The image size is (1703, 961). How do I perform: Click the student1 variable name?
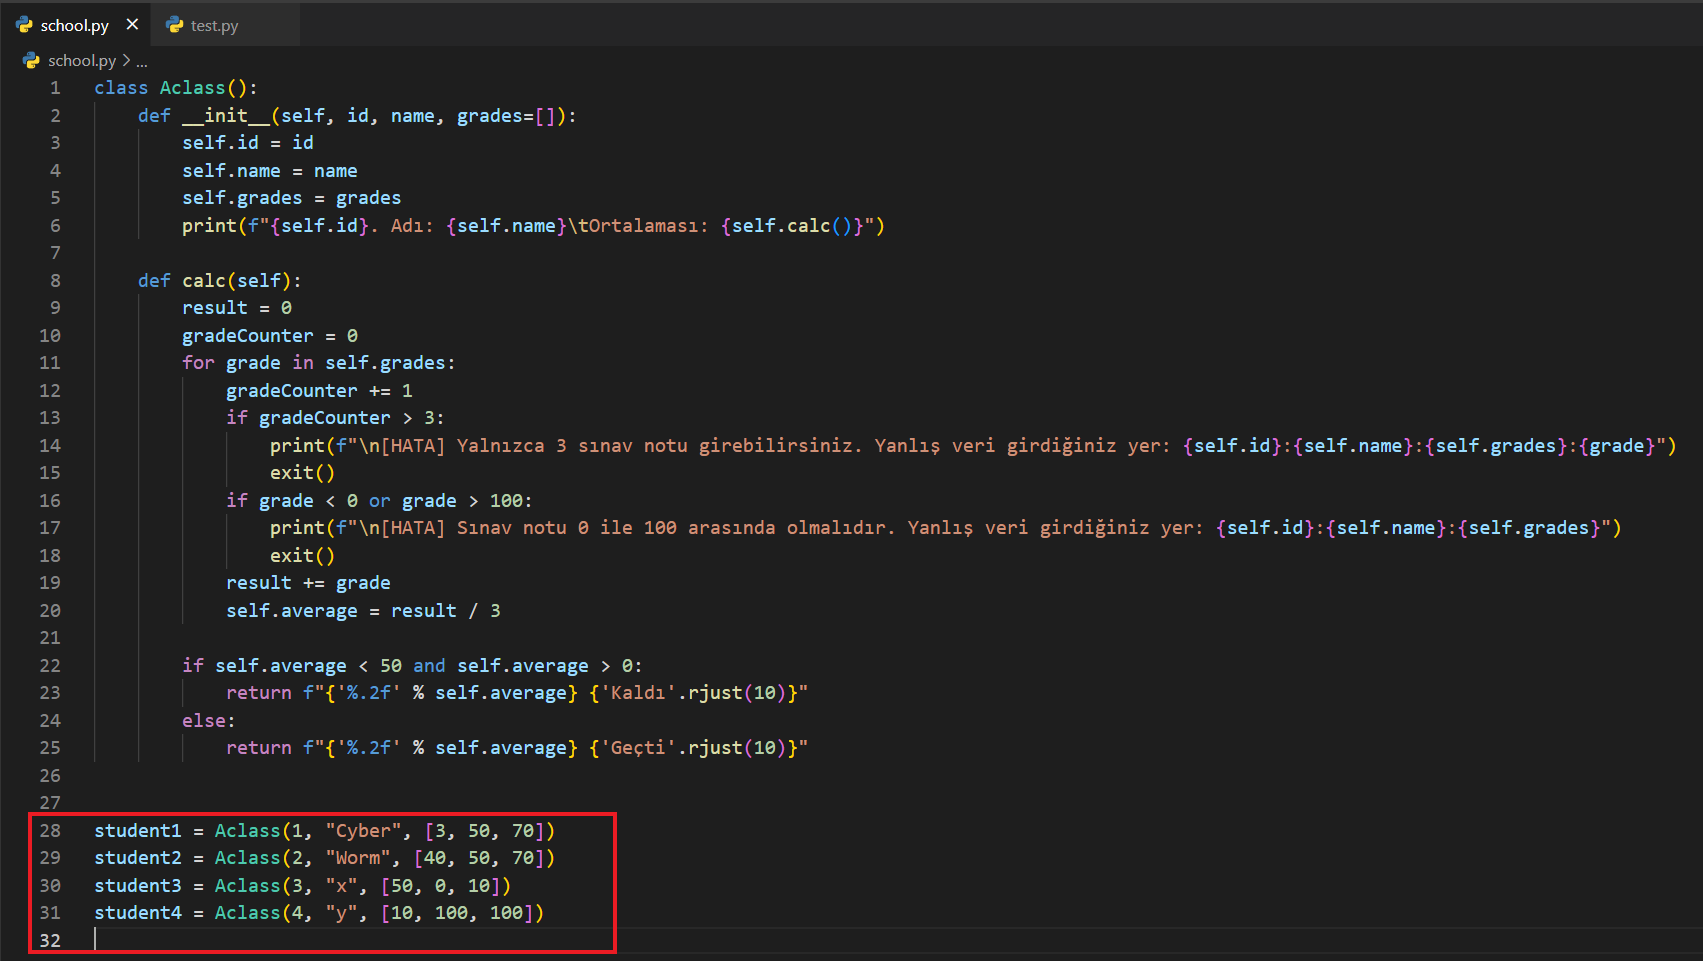click(x=138, y=831)
